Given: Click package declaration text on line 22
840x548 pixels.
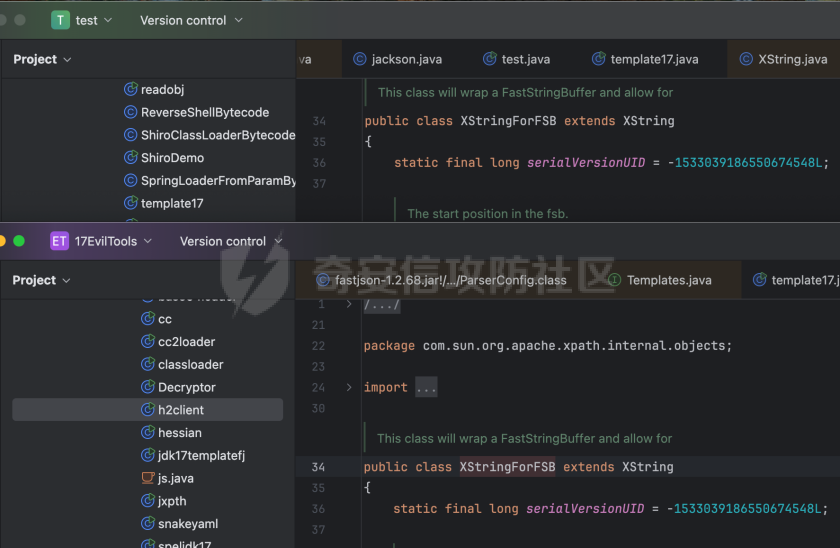Looking at the screenshot, I should [548, 346].
